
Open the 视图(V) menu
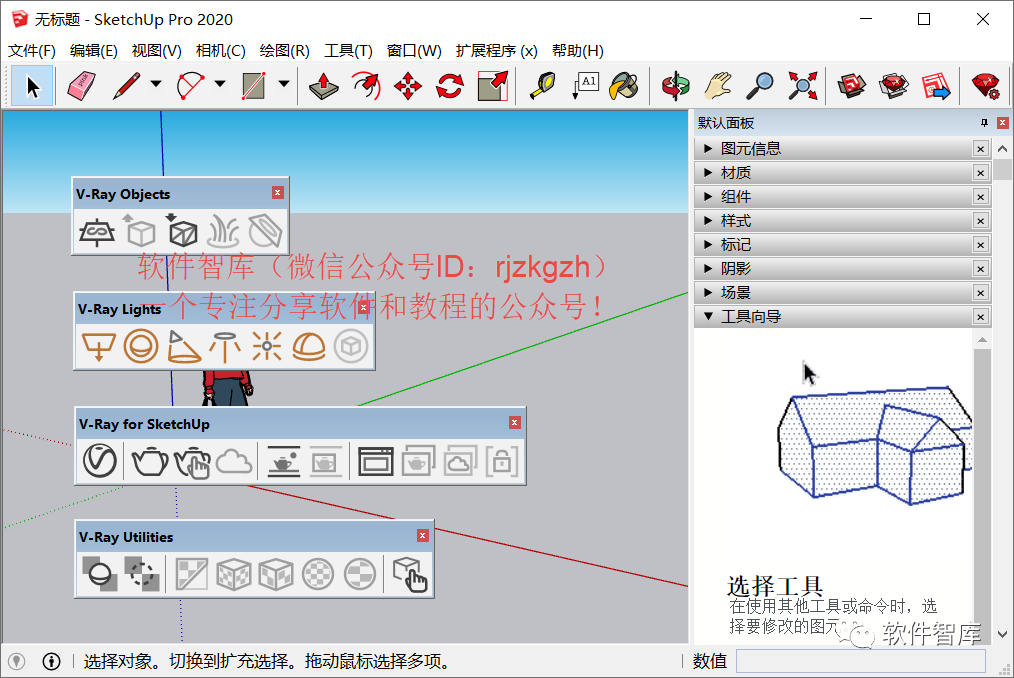click(156, 50)
